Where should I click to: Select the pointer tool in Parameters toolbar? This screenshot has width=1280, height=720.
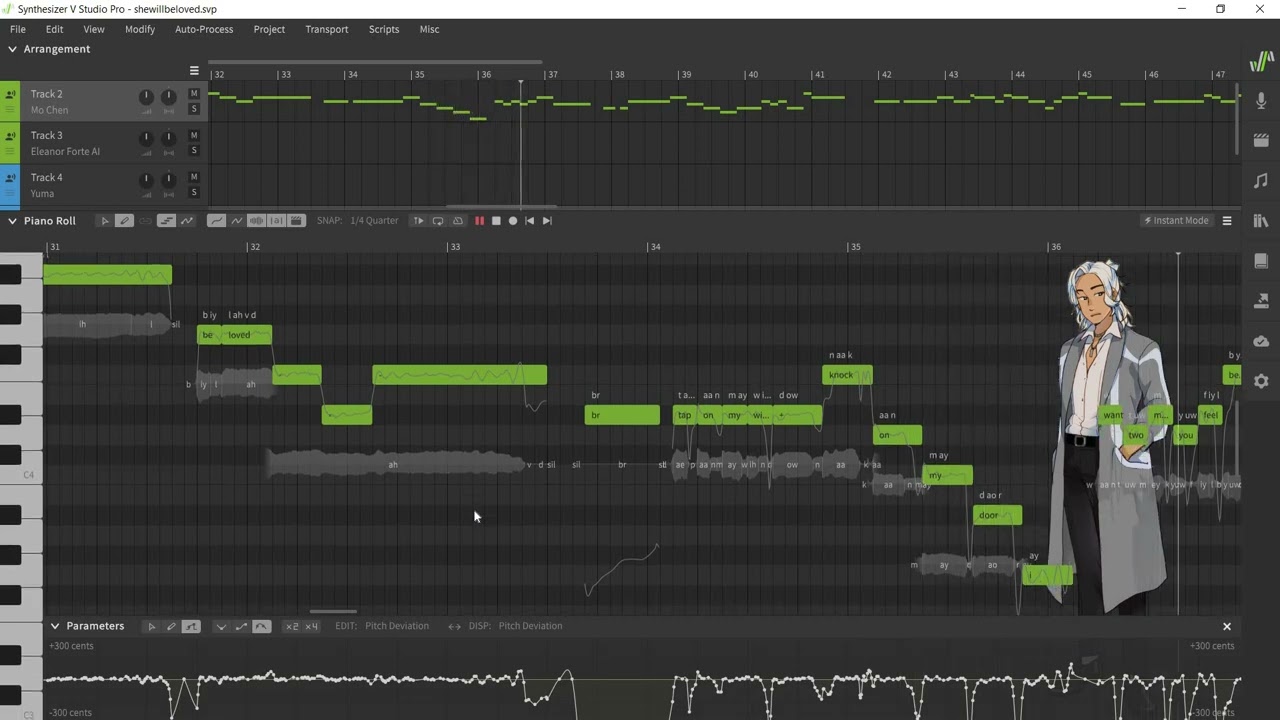(x=152, y=626)
